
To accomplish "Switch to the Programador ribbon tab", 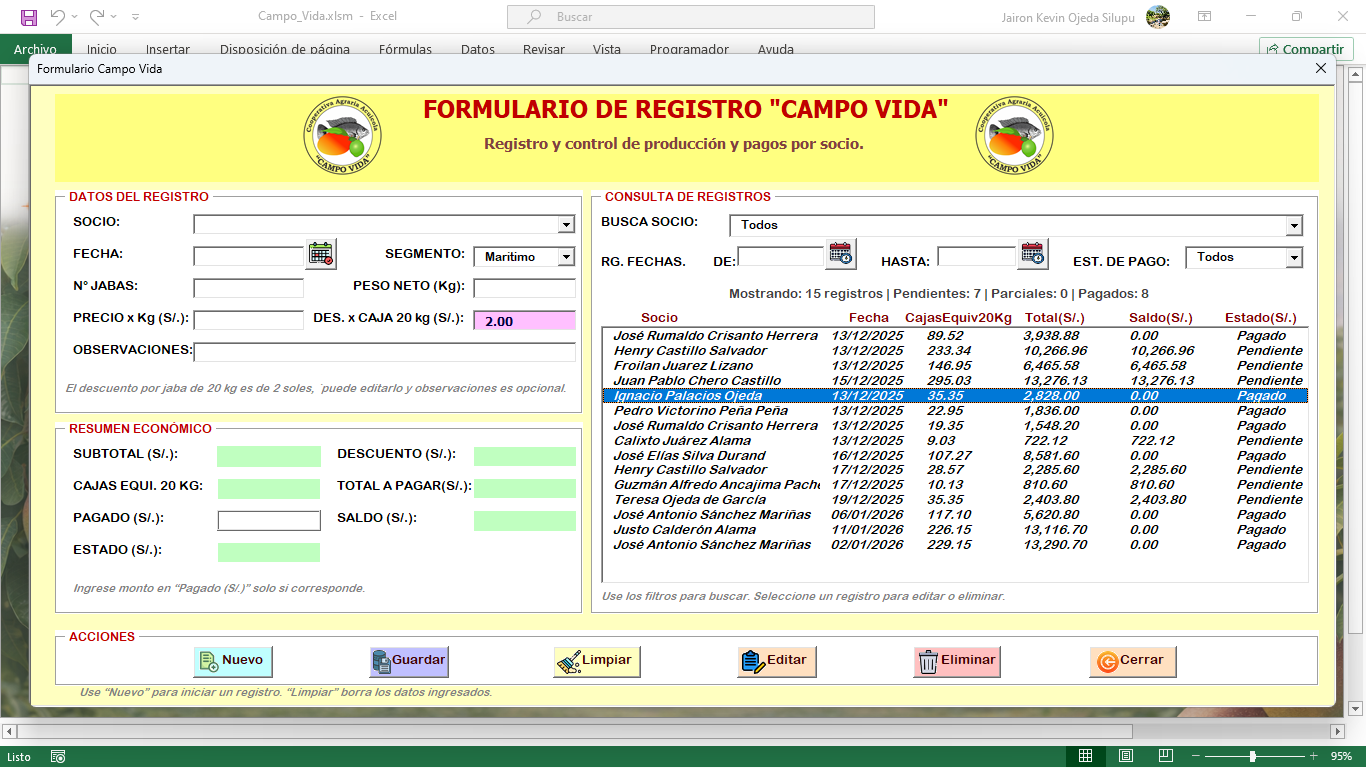I will click(x=689, y=48).
